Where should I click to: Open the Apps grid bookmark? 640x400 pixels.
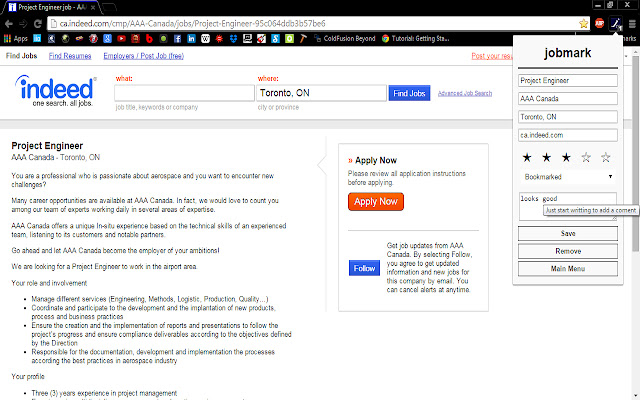16,39
